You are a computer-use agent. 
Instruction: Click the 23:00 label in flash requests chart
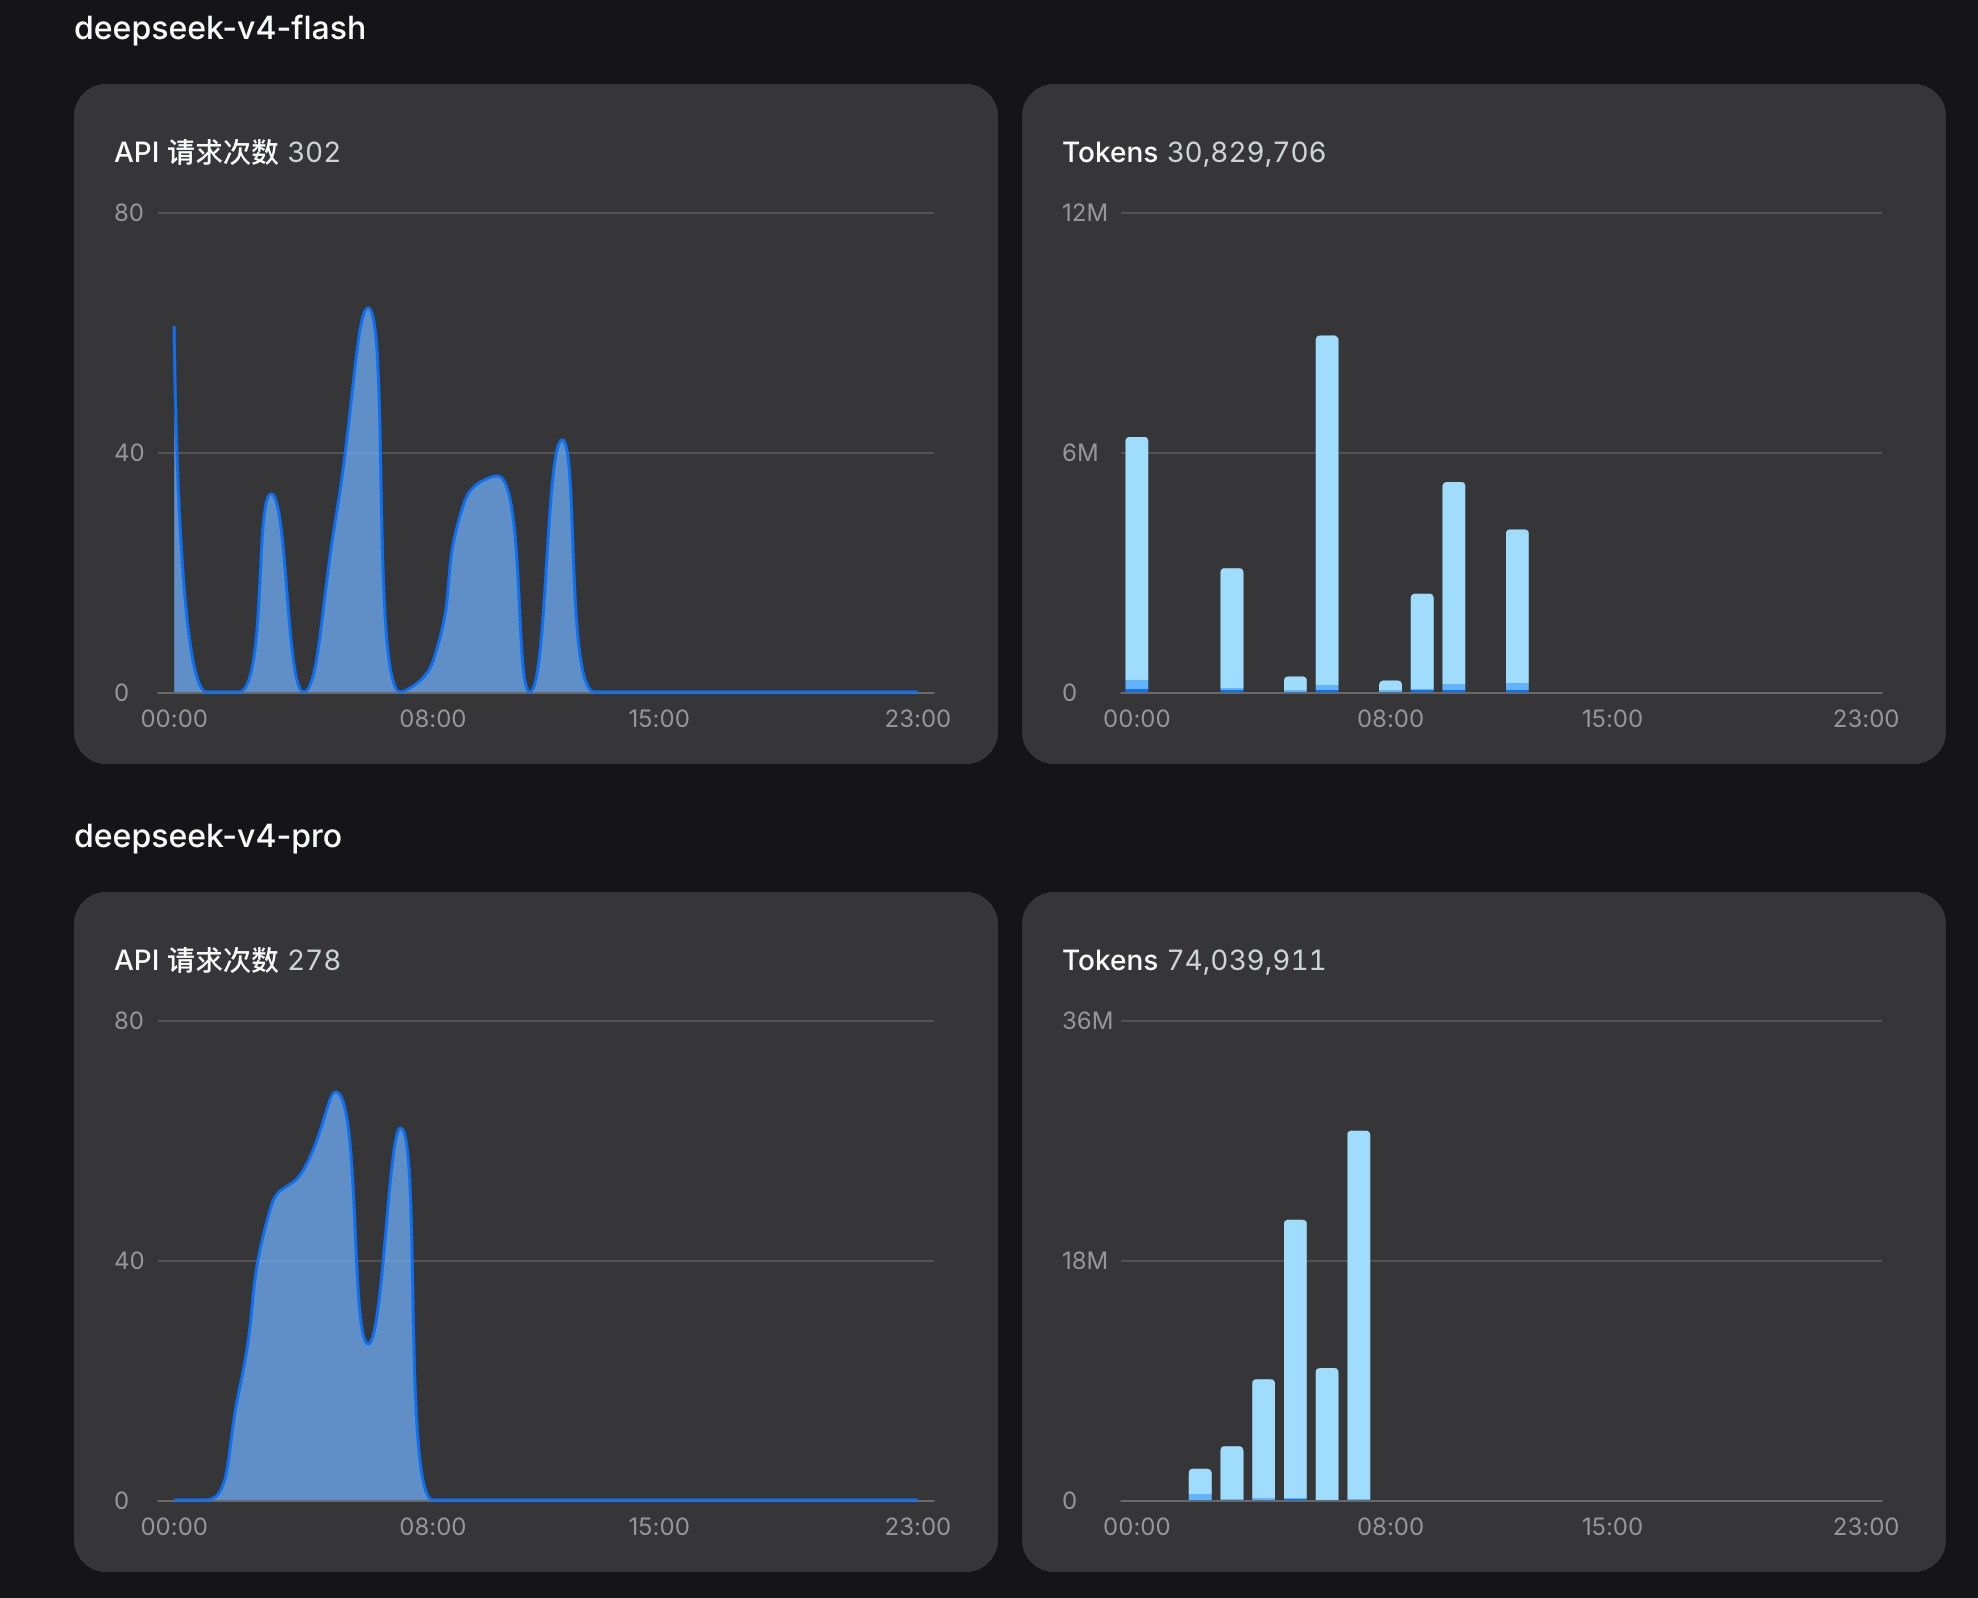coord(917,719)
